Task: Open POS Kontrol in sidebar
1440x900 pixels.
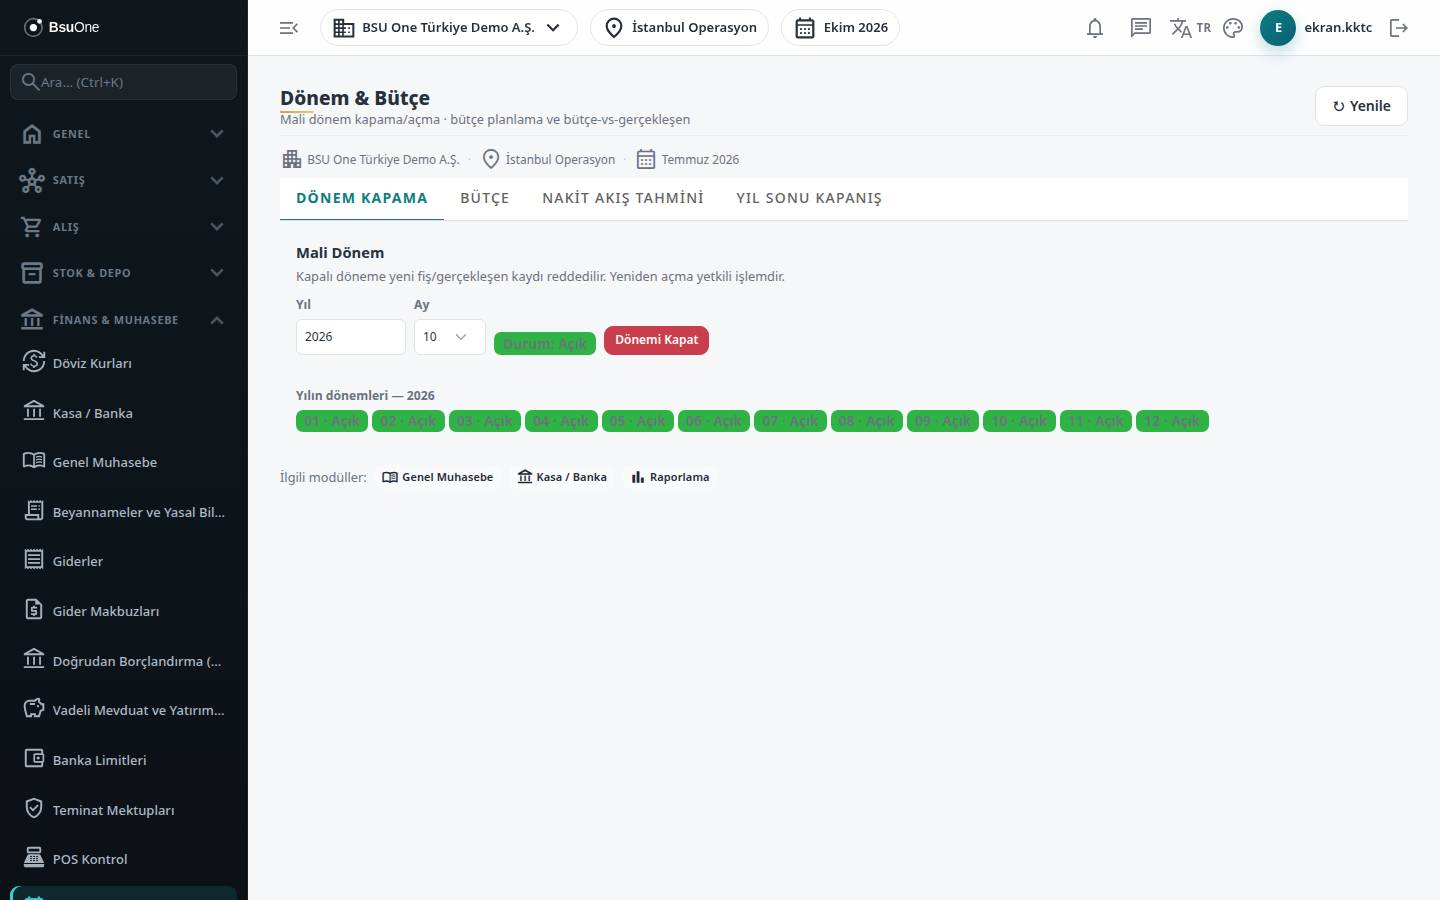Action: [x=124, y=859]
